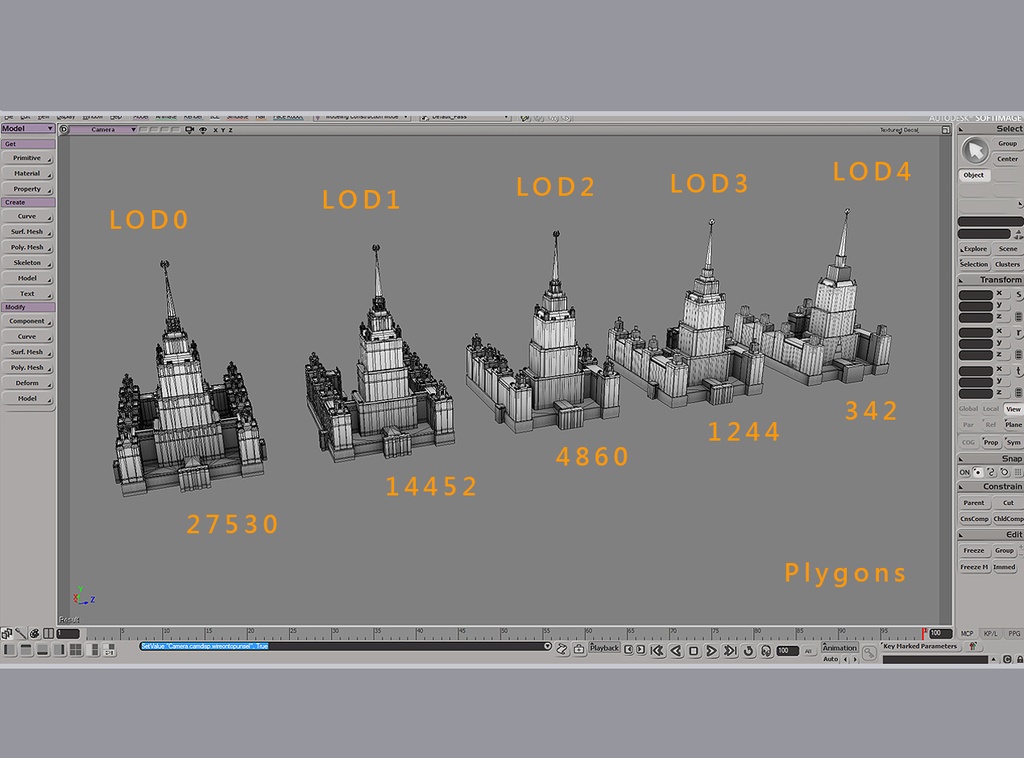Click the Explore button in the Select panel

[x=973, y=250]
